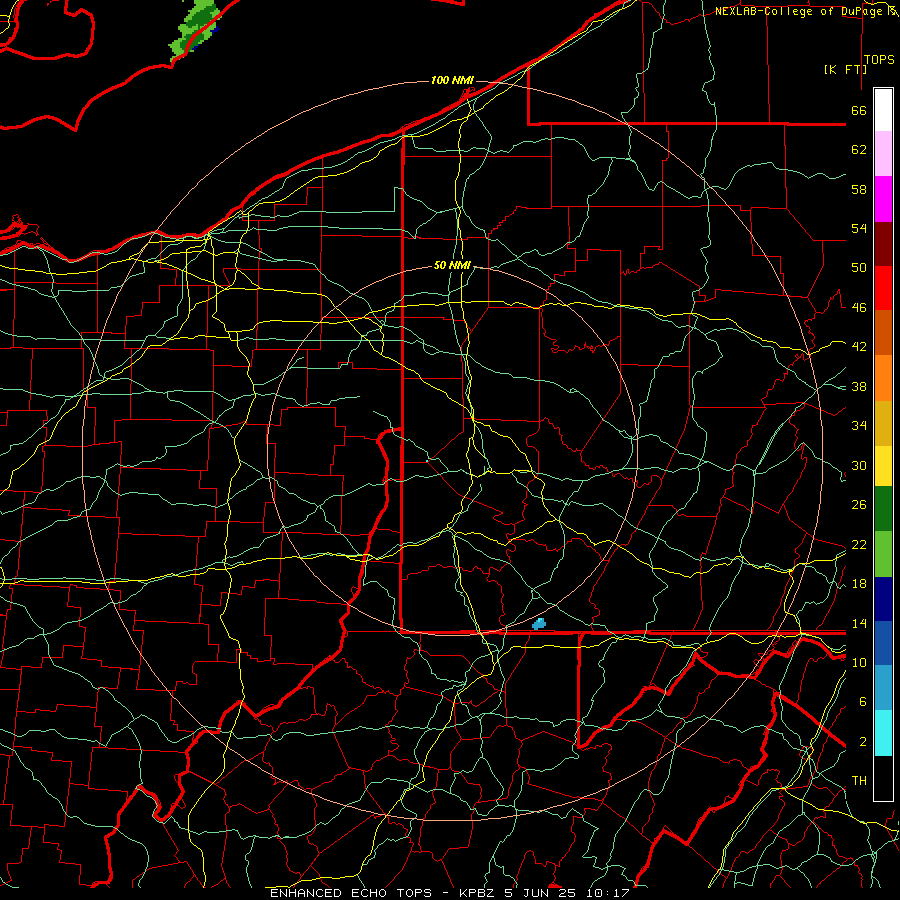Viewport: 900px width, 900px height.
Task: Click the Enhanced Echo Tops KPBZ caption
Action: (450, 893)
